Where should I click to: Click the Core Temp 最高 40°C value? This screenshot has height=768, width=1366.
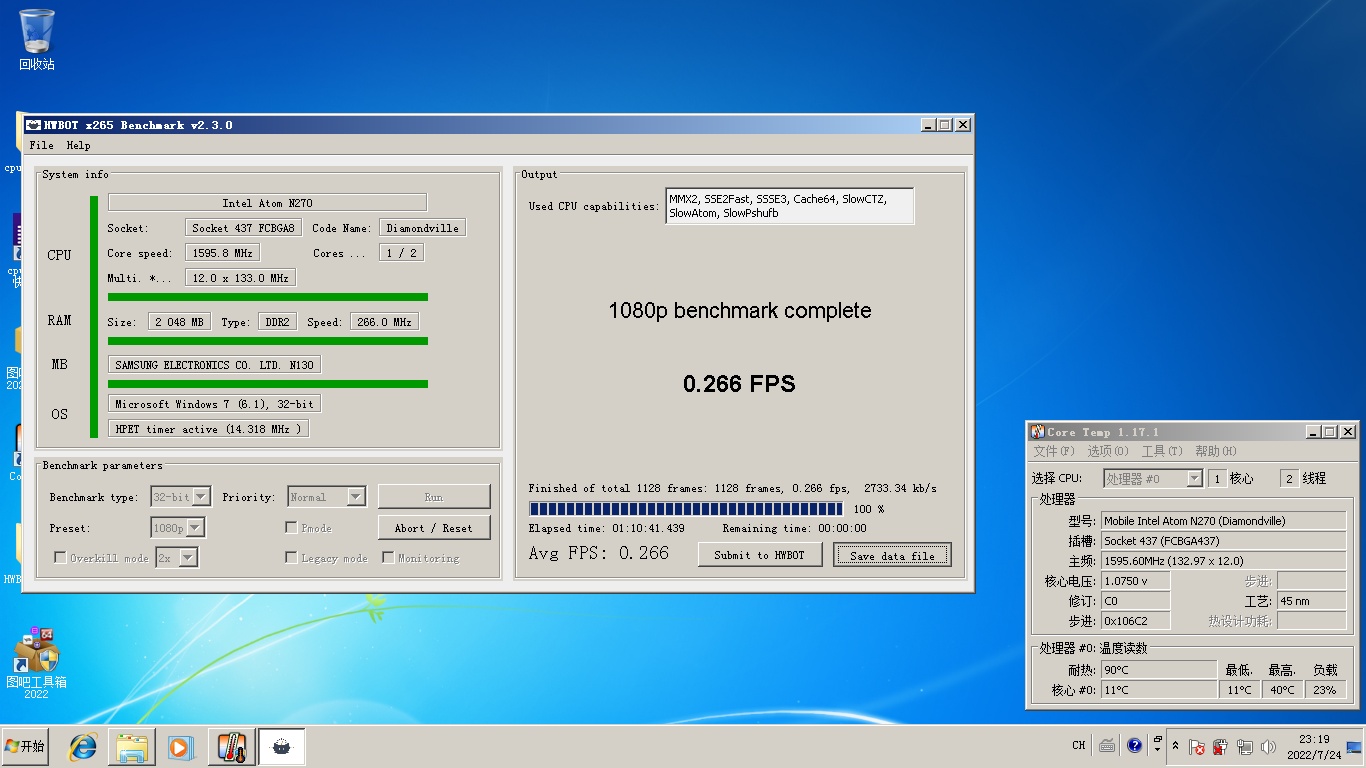tap(1282, 690)
